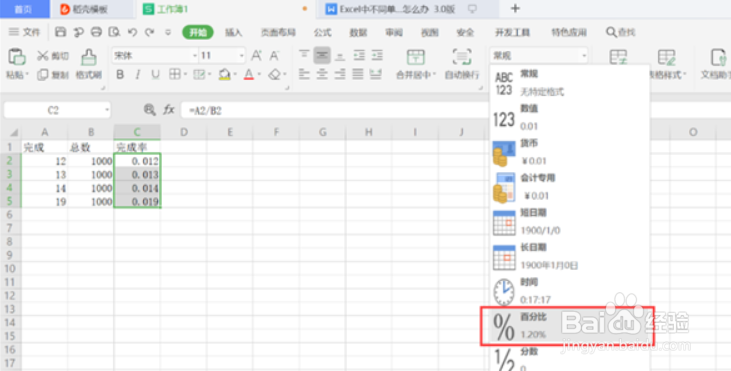This screenshot has width=731, height=371.
Task: Open the 开发工具 Developer tab
Action: click(512, 32)
